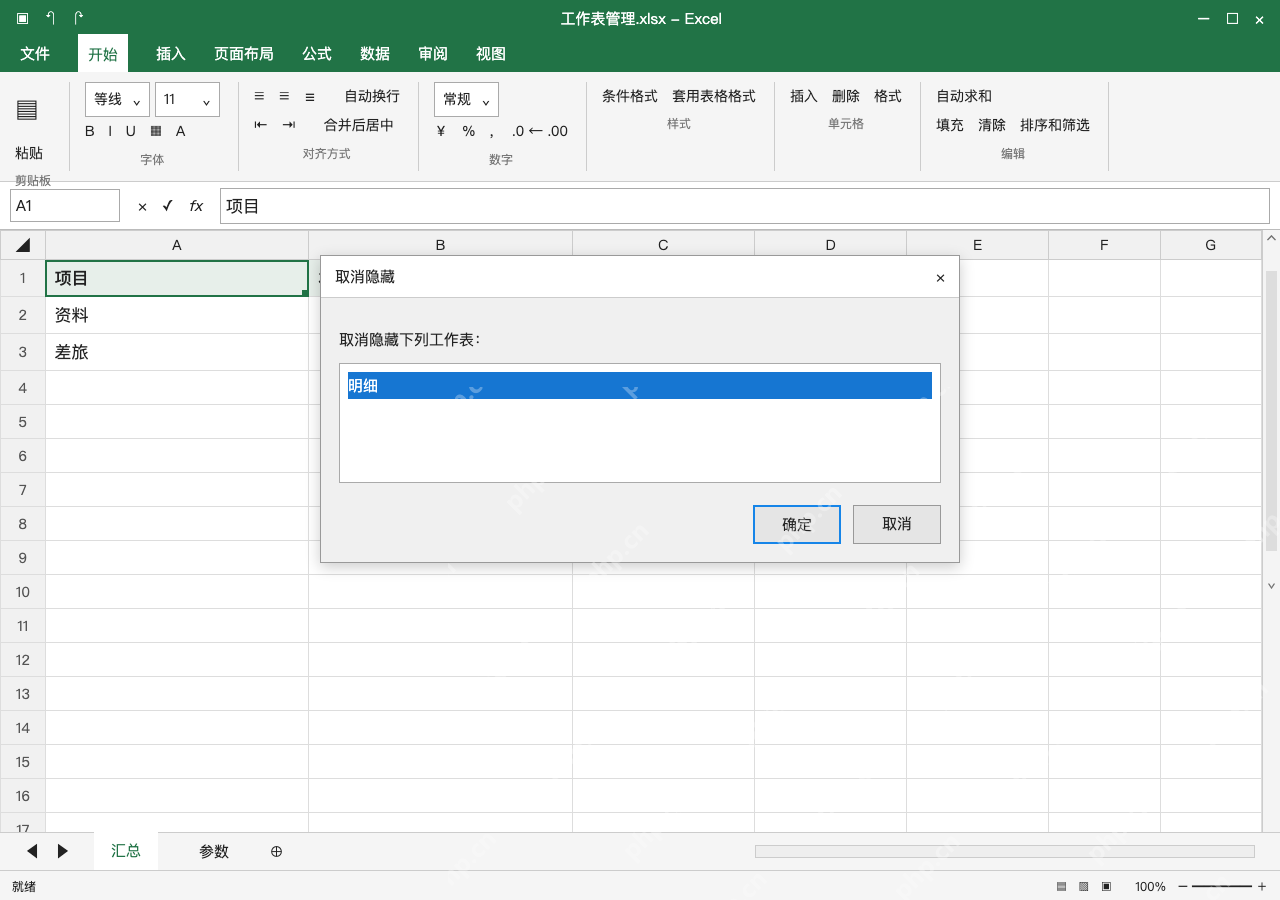Cancel formula entry with X icon
This screenshot has height=900, width=1280.
coord(142,206)
